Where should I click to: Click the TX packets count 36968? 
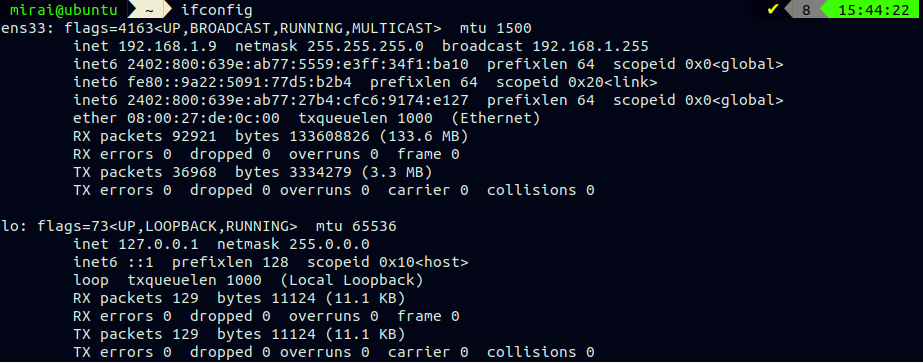[194, 172]
